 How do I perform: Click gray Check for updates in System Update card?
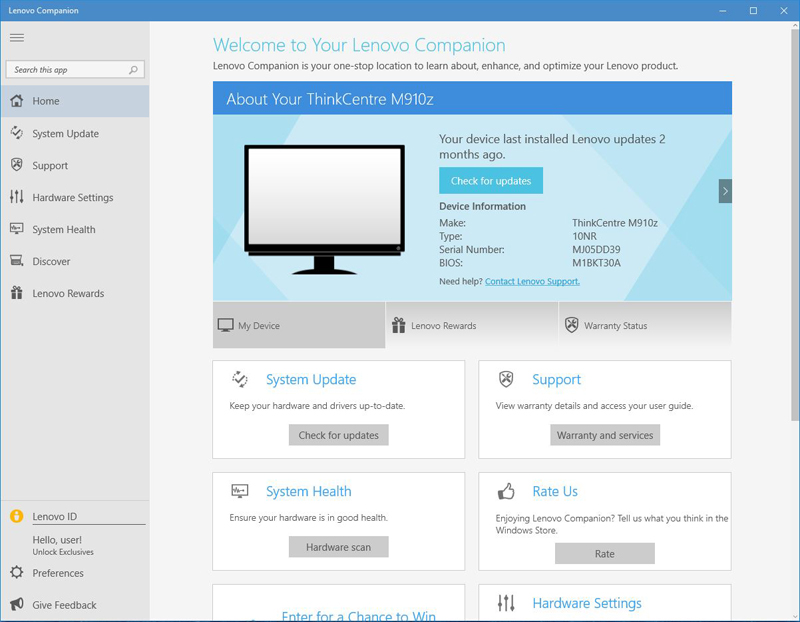click(x=338, y=435)
